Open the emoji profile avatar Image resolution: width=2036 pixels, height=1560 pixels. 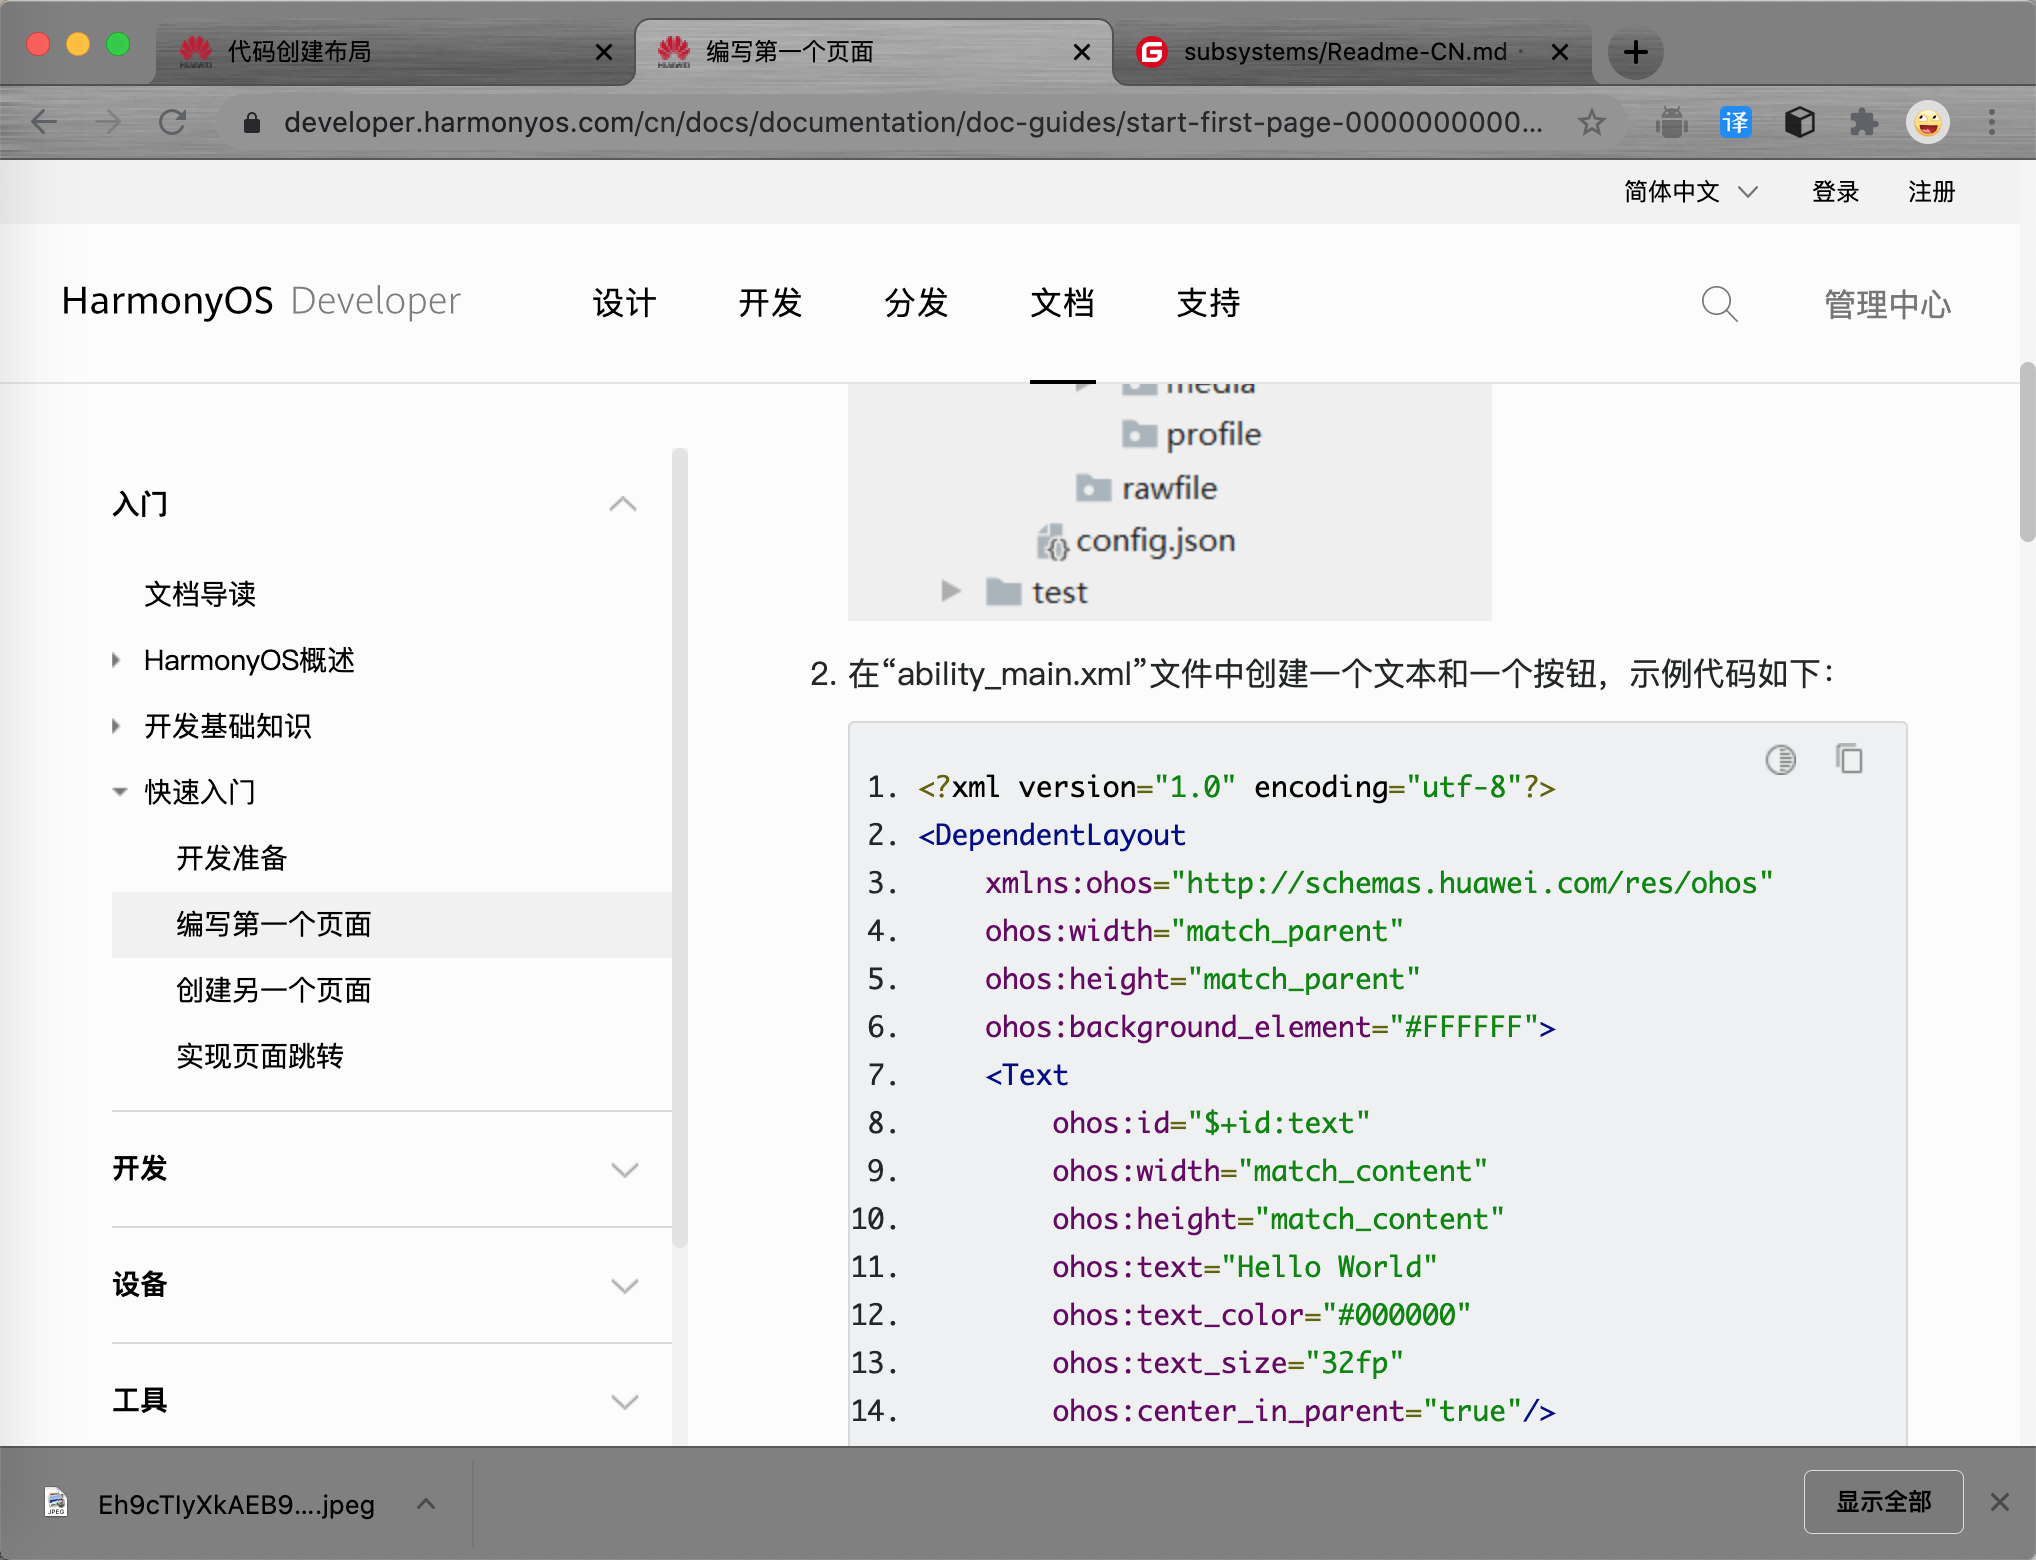coord(1928,122)
